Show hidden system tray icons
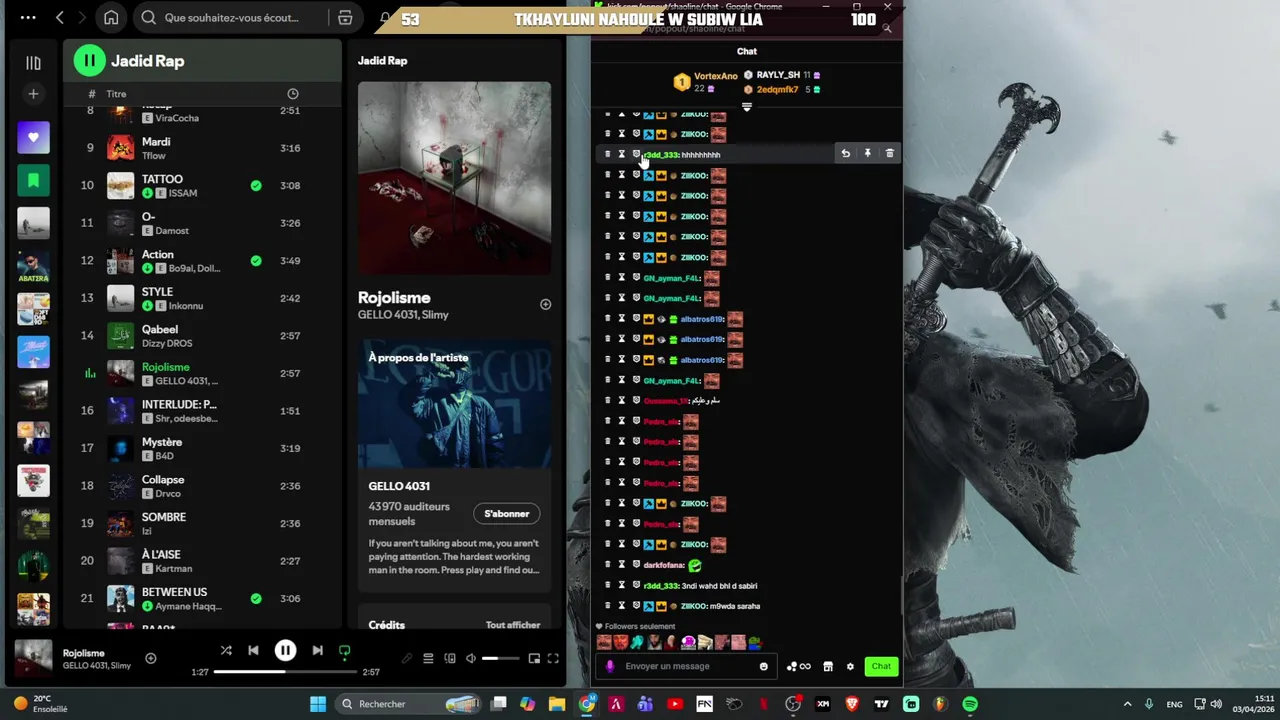 click(x=1127, y=704)
